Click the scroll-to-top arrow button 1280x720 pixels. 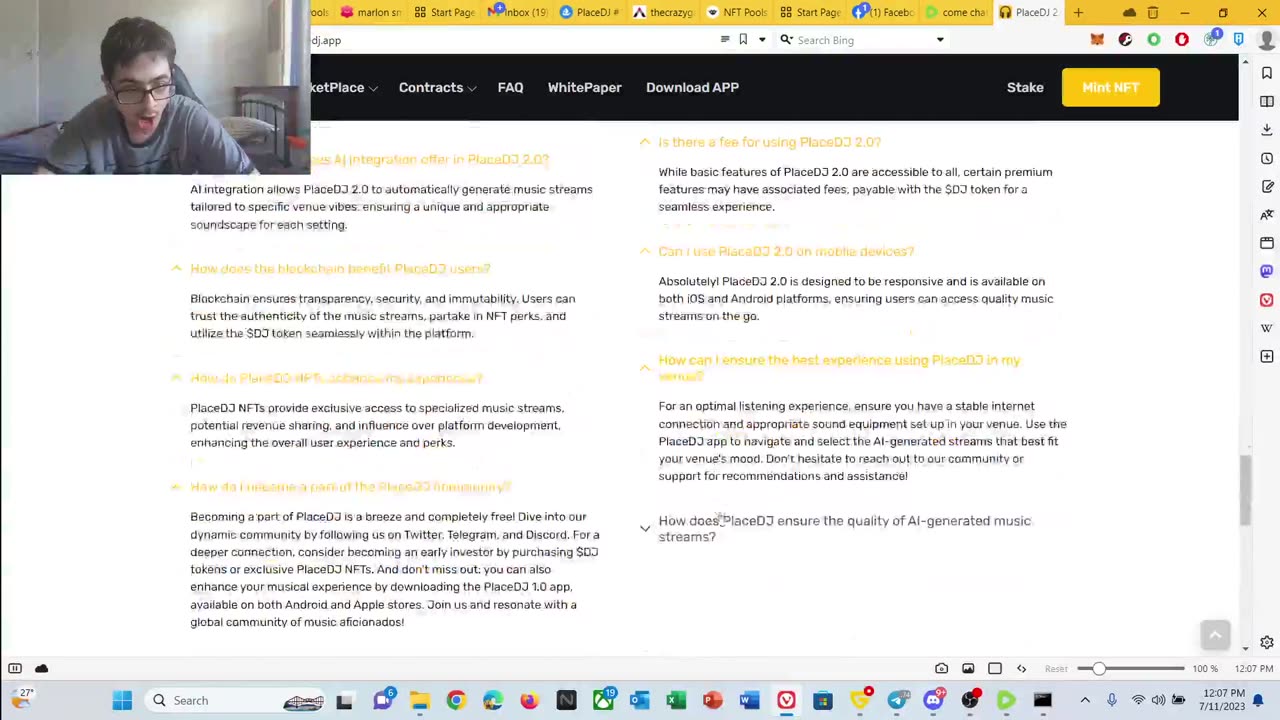tap(1215, 635)
